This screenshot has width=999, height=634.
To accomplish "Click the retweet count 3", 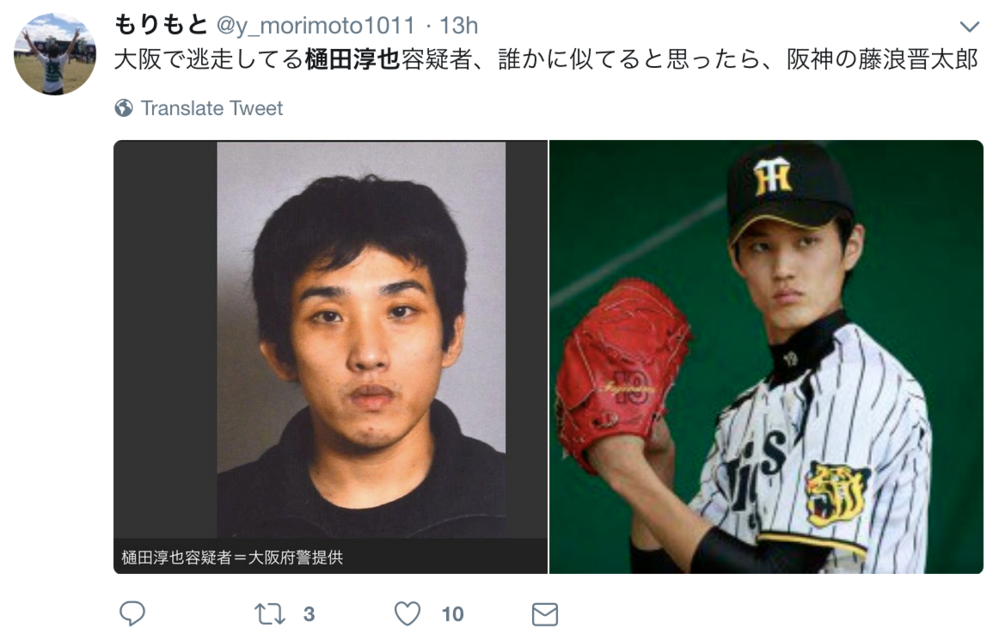I will [x=309, y=614].
